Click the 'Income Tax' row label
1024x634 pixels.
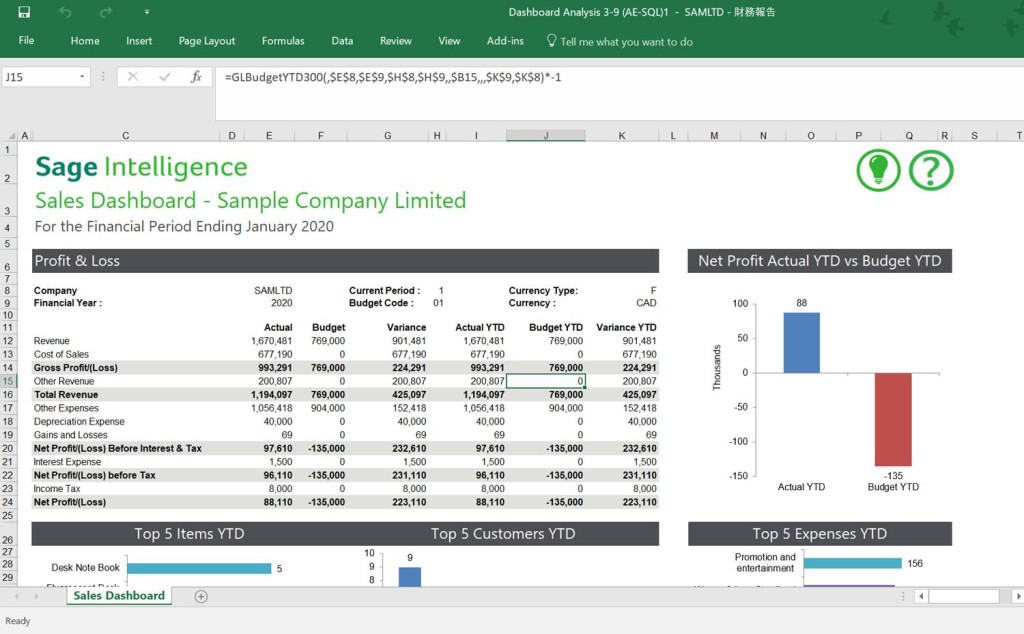[x=57, y=488]
